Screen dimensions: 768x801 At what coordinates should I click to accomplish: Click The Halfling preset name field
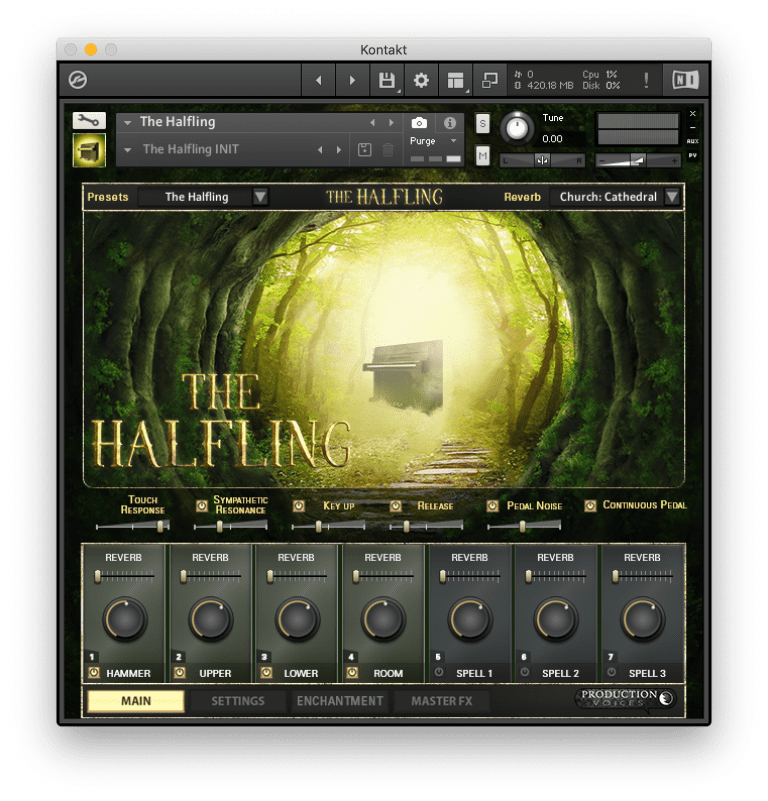tap(196, 197)
